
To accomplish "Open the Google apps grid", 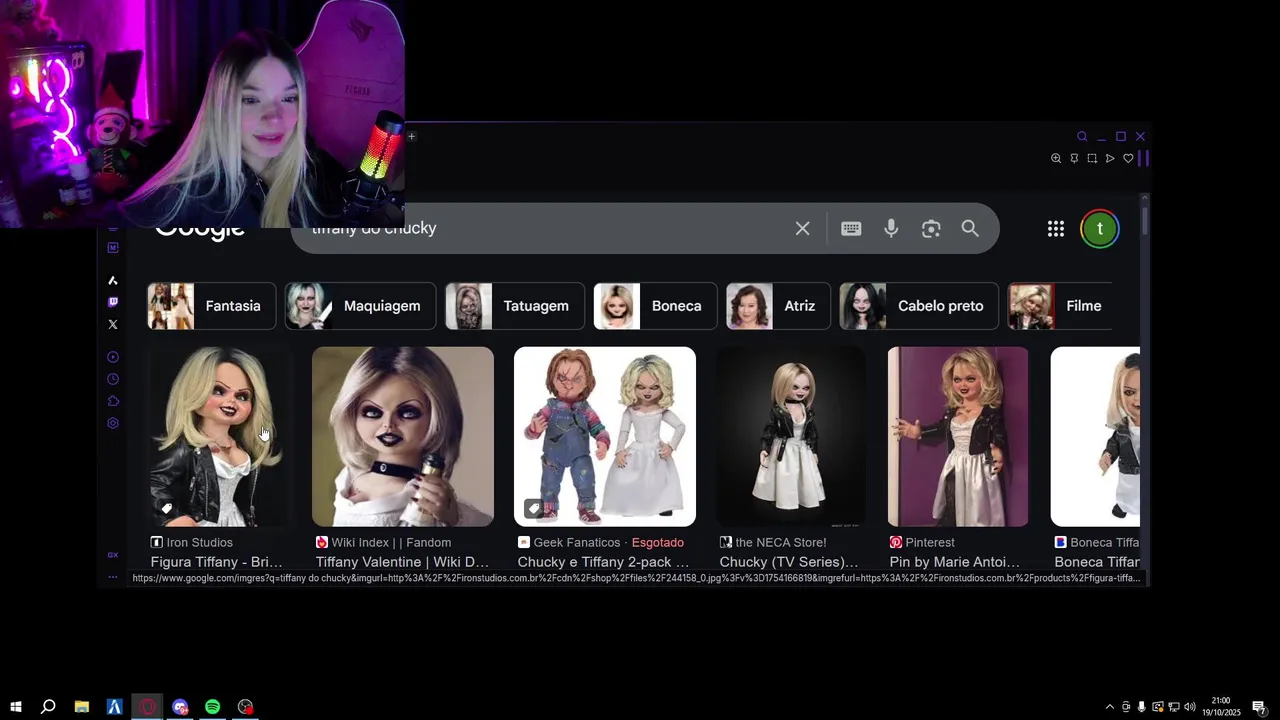I will (1055, 229).
